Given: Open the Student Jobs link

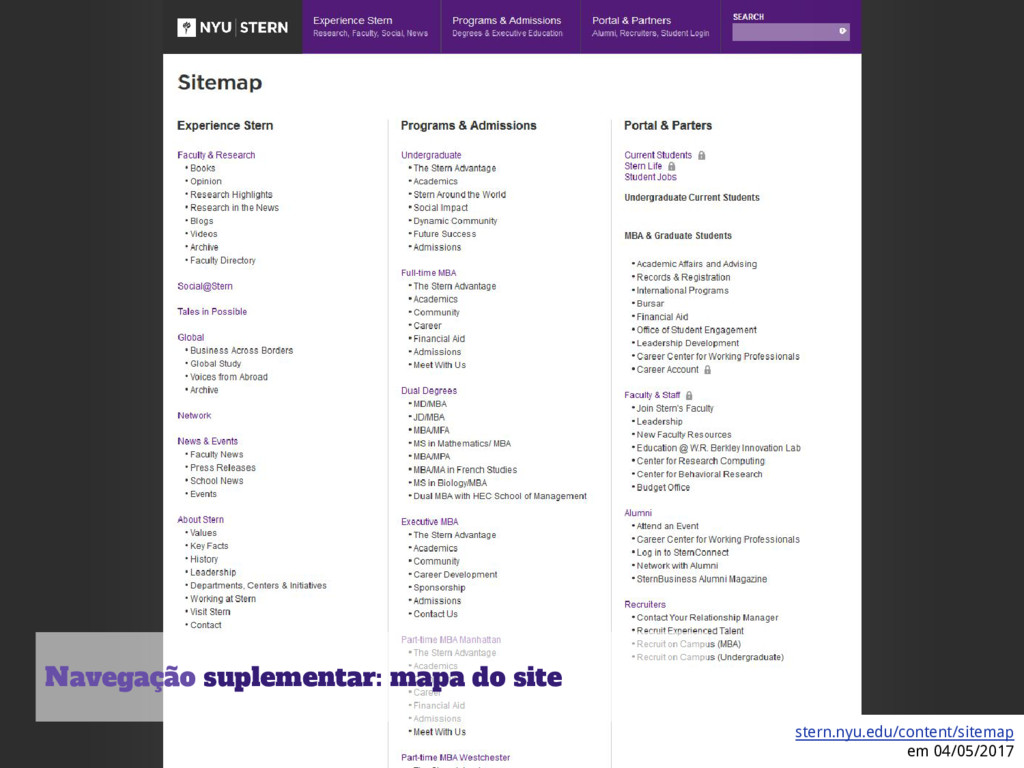Looking at the screenshot, I should click(650, 177).
